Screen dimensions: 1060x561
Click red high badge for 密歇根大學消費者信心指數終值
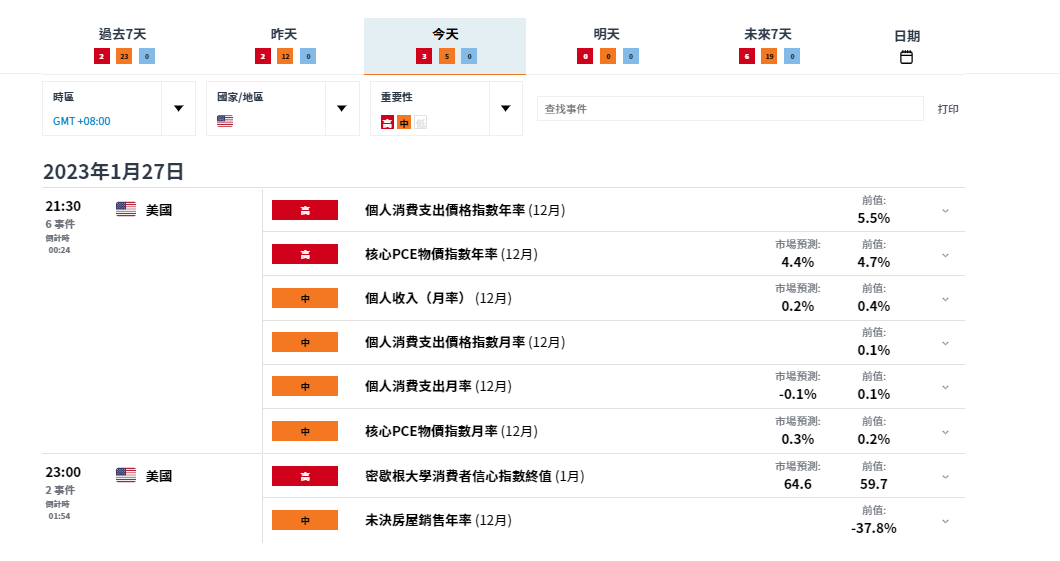305,476
